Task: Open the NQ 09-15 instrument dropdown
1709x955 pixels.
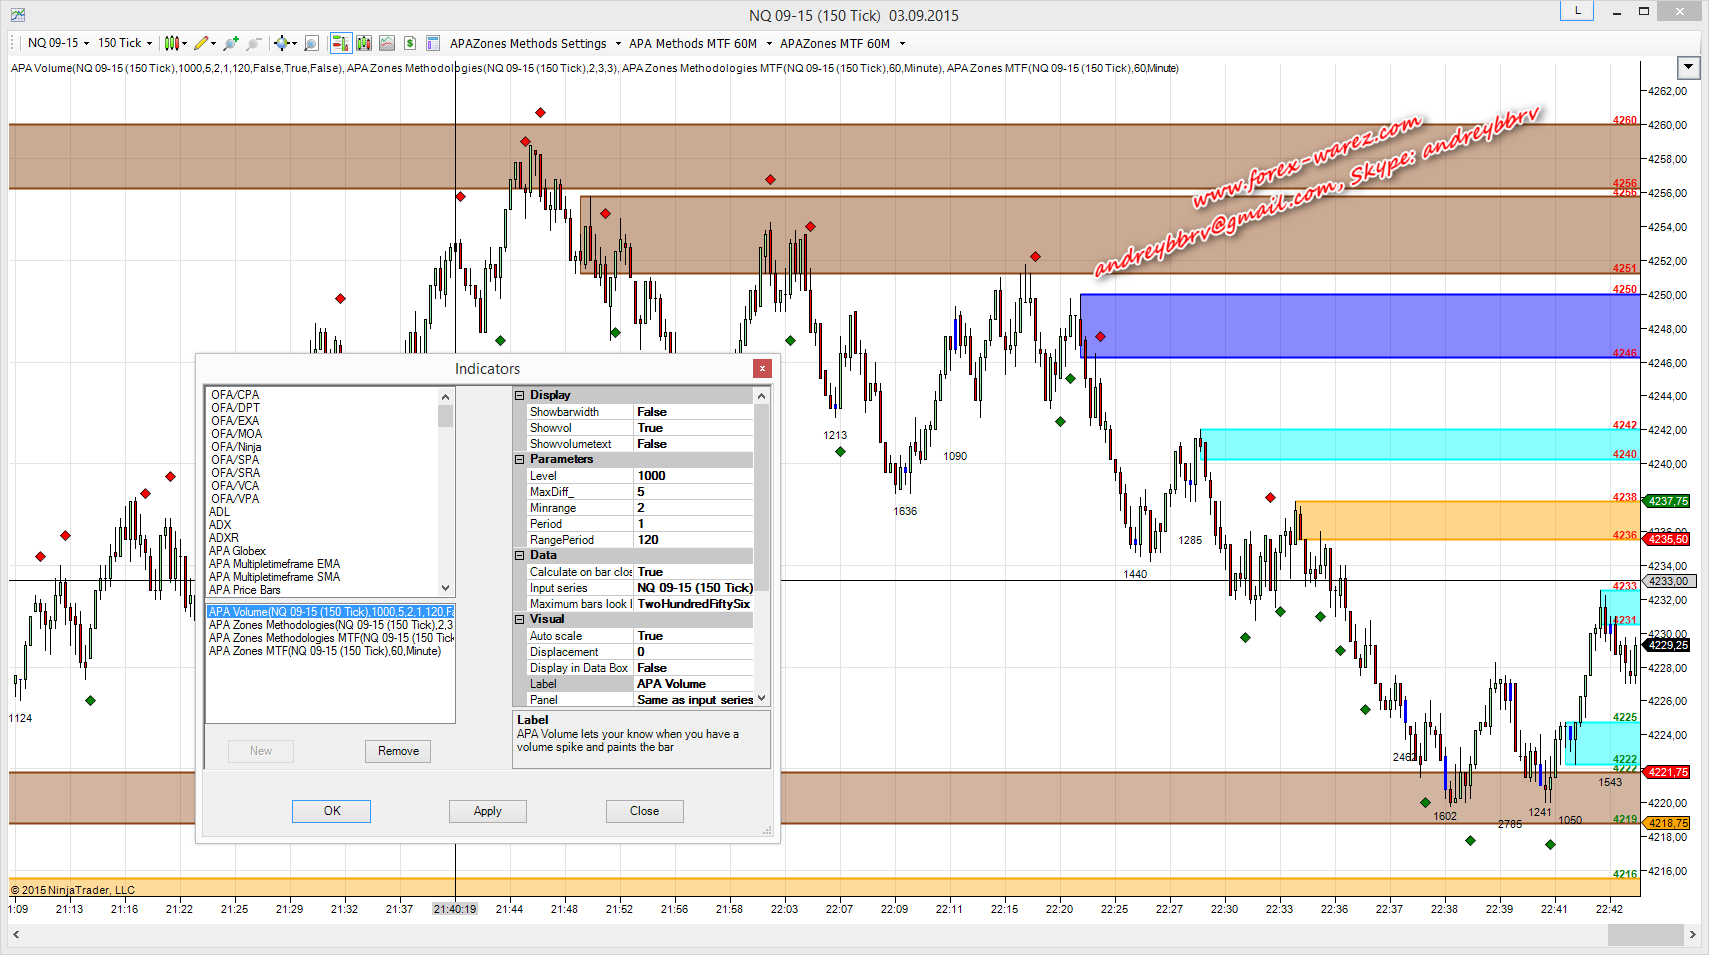Action: (x=58, y=43)
